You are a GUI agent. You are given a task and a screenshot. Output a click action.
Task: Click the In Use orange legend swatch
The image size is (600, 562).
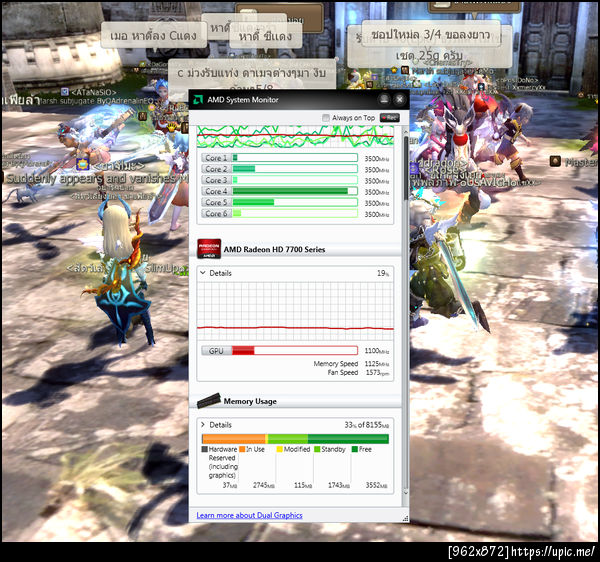tap(242, 449)
